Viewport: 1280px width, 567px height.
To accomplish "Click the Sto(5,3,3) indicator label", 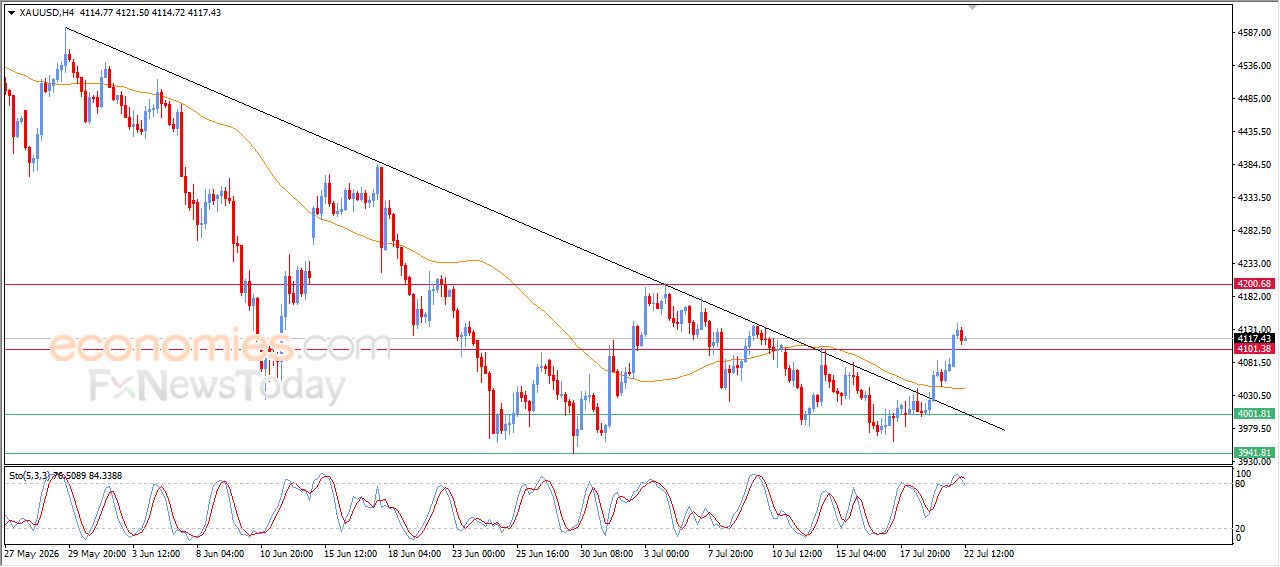I will [x=33, y=476].
